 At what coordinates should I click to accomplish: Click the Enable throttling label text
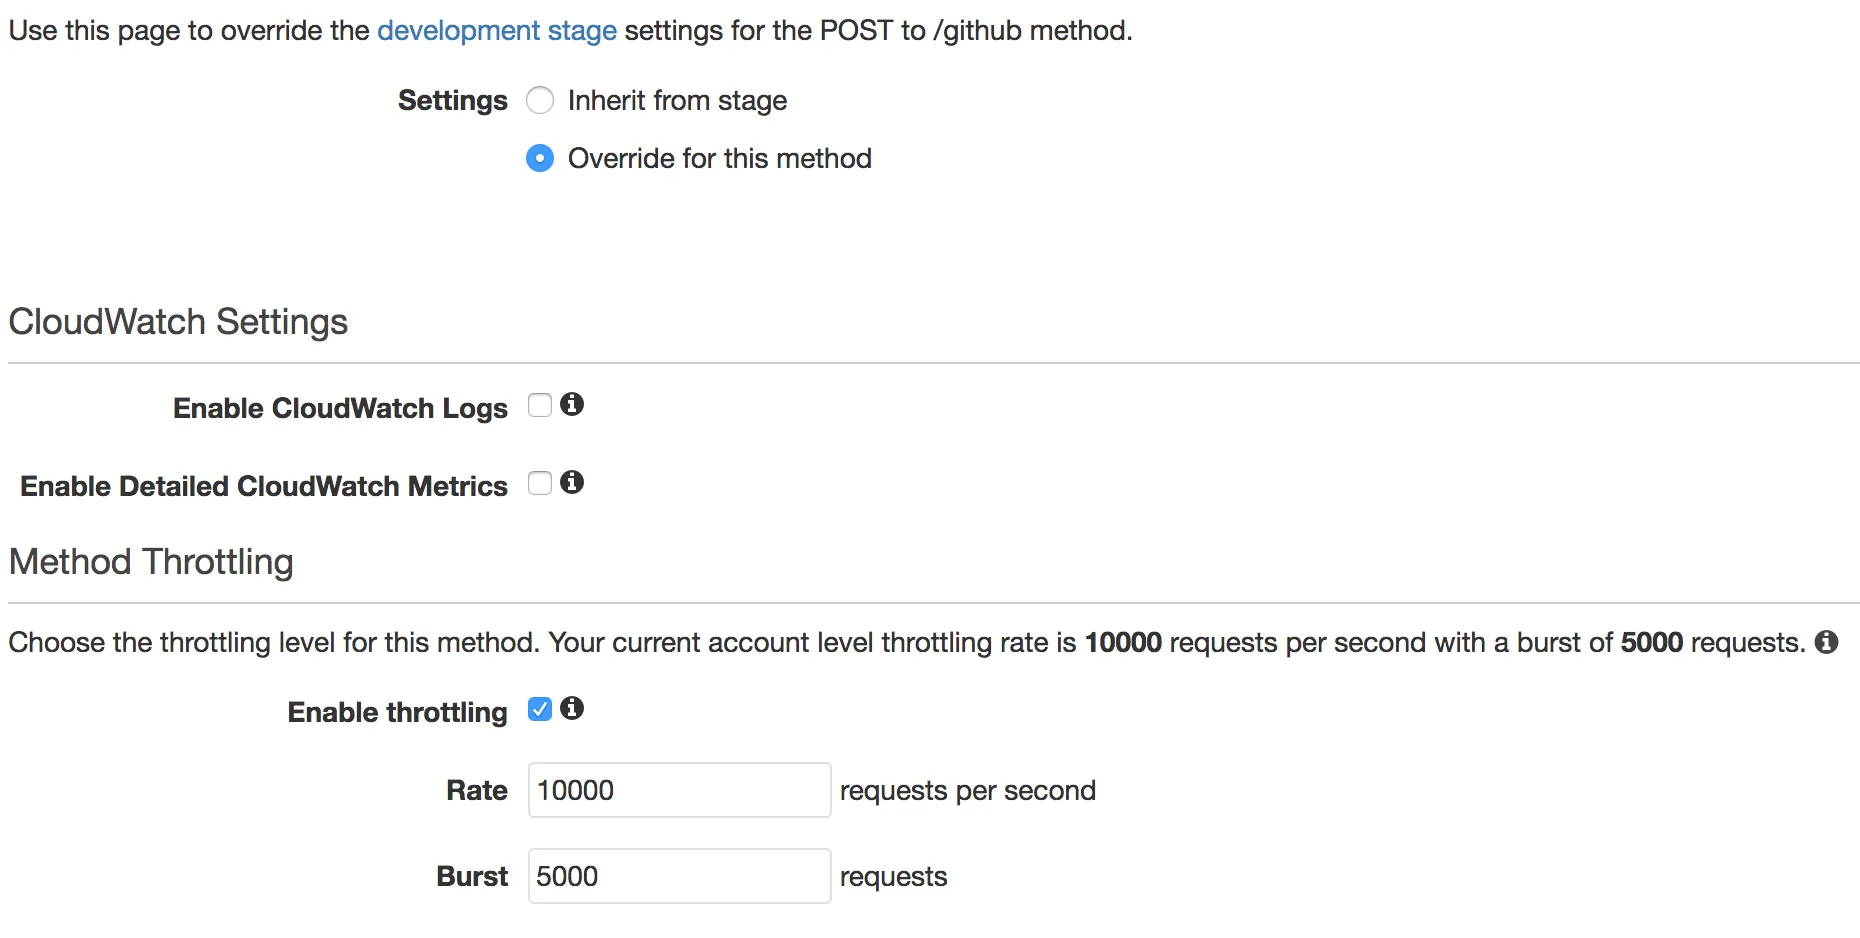click(397, 712)
